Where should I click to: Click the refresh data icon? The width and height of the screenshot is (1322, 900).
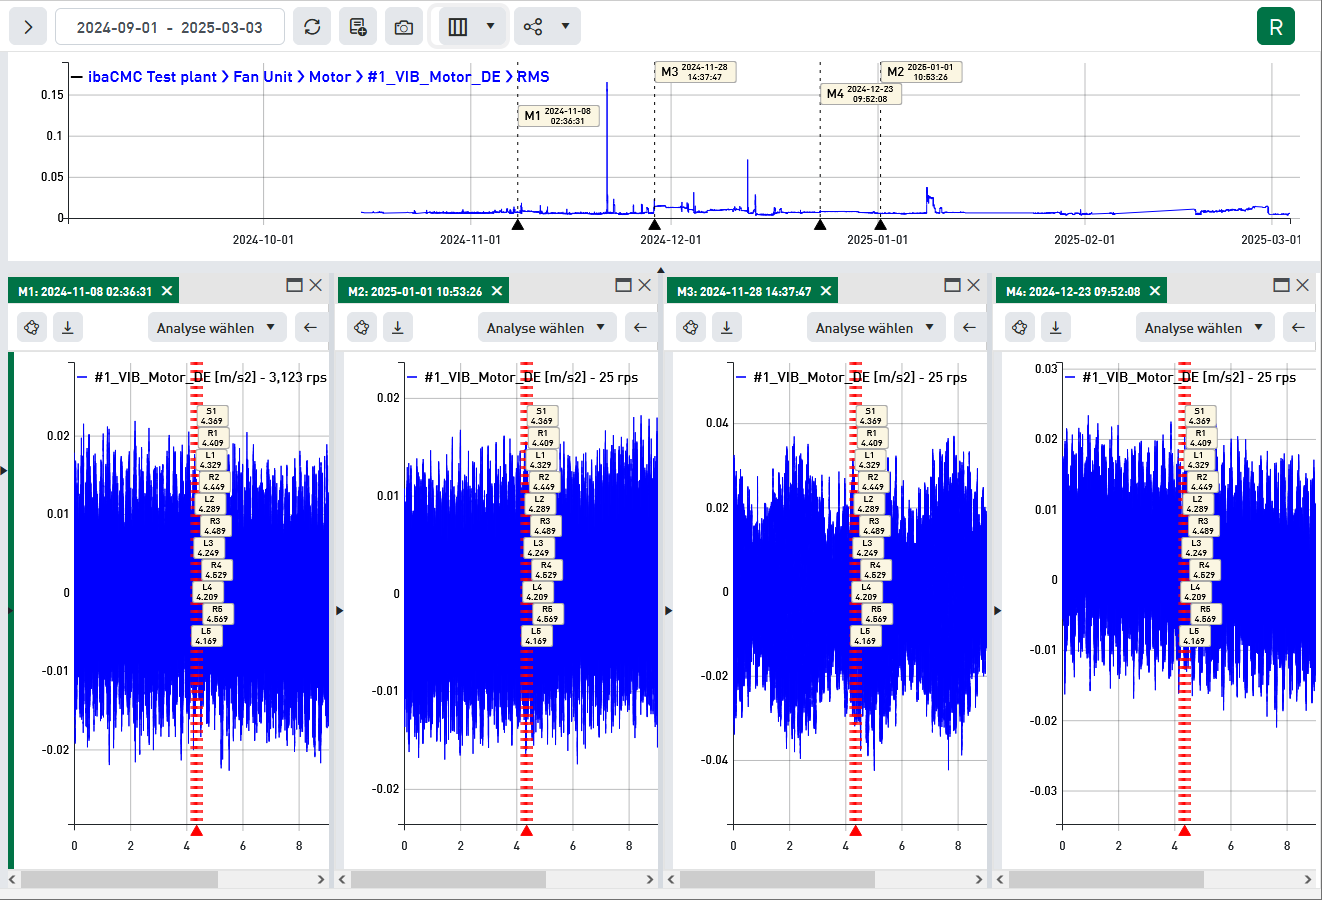point(312,27)
